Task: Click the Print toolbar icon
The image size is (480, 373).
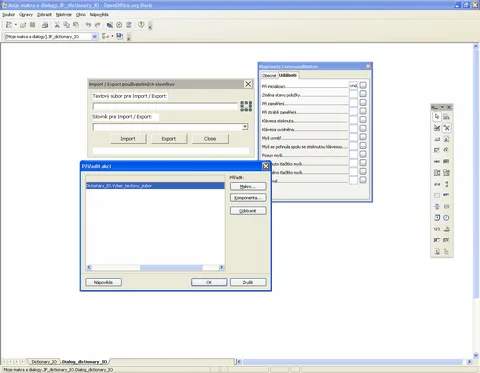Action: (x=45, y=25)
